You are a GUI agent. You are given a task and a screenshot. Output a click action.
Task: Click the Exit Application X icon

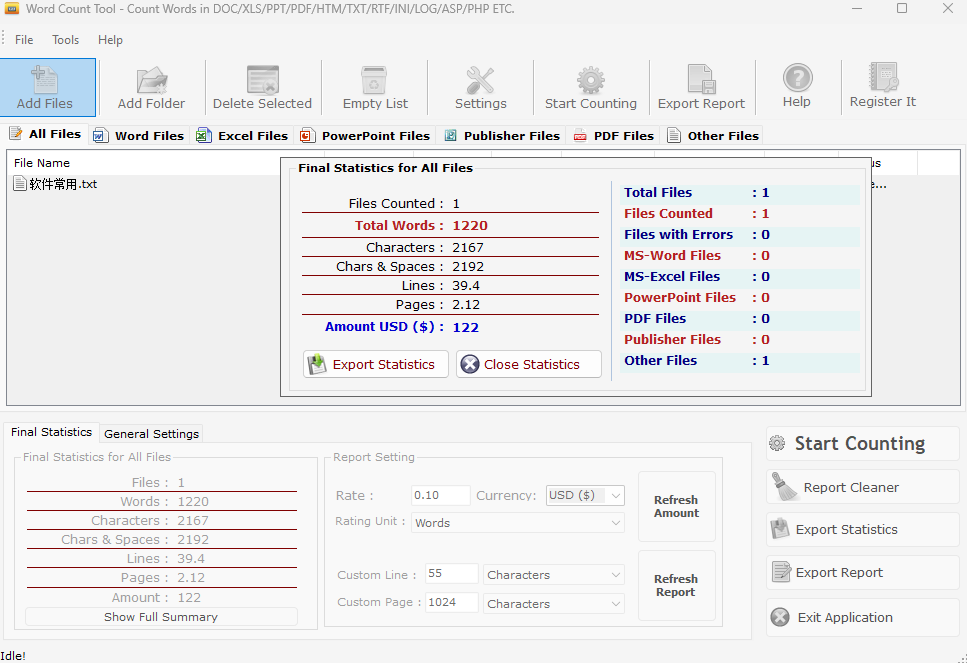tap(780, 617)
